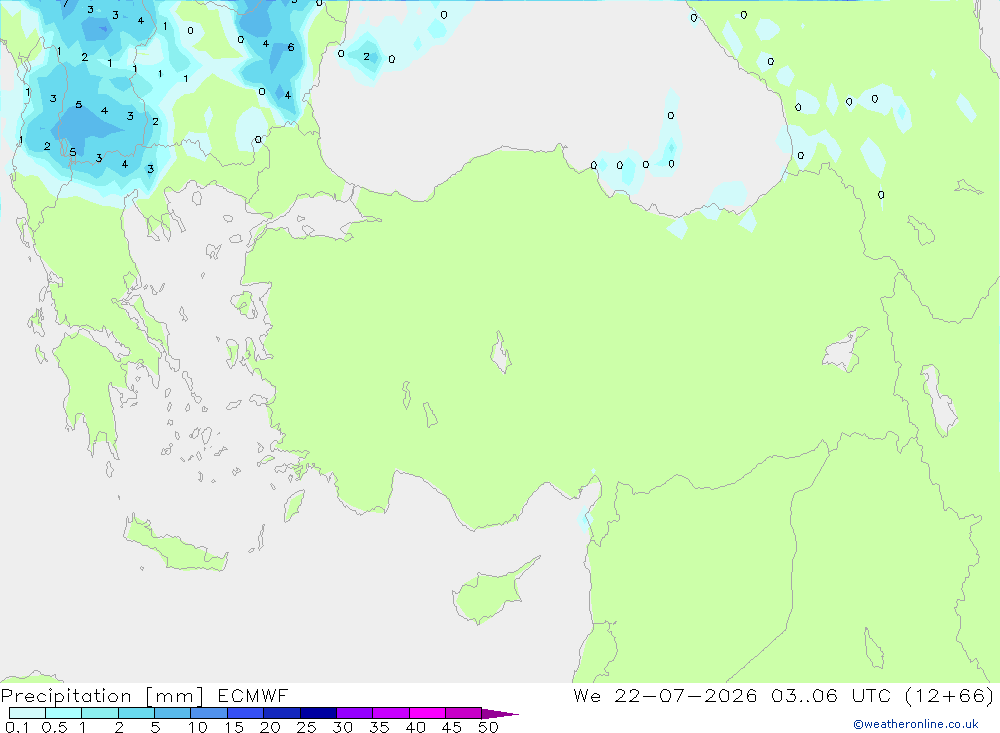The width and height of the screenshot is (1000, 733).
Task: Click the '20' legend scale label
Action: coord(270,727)
